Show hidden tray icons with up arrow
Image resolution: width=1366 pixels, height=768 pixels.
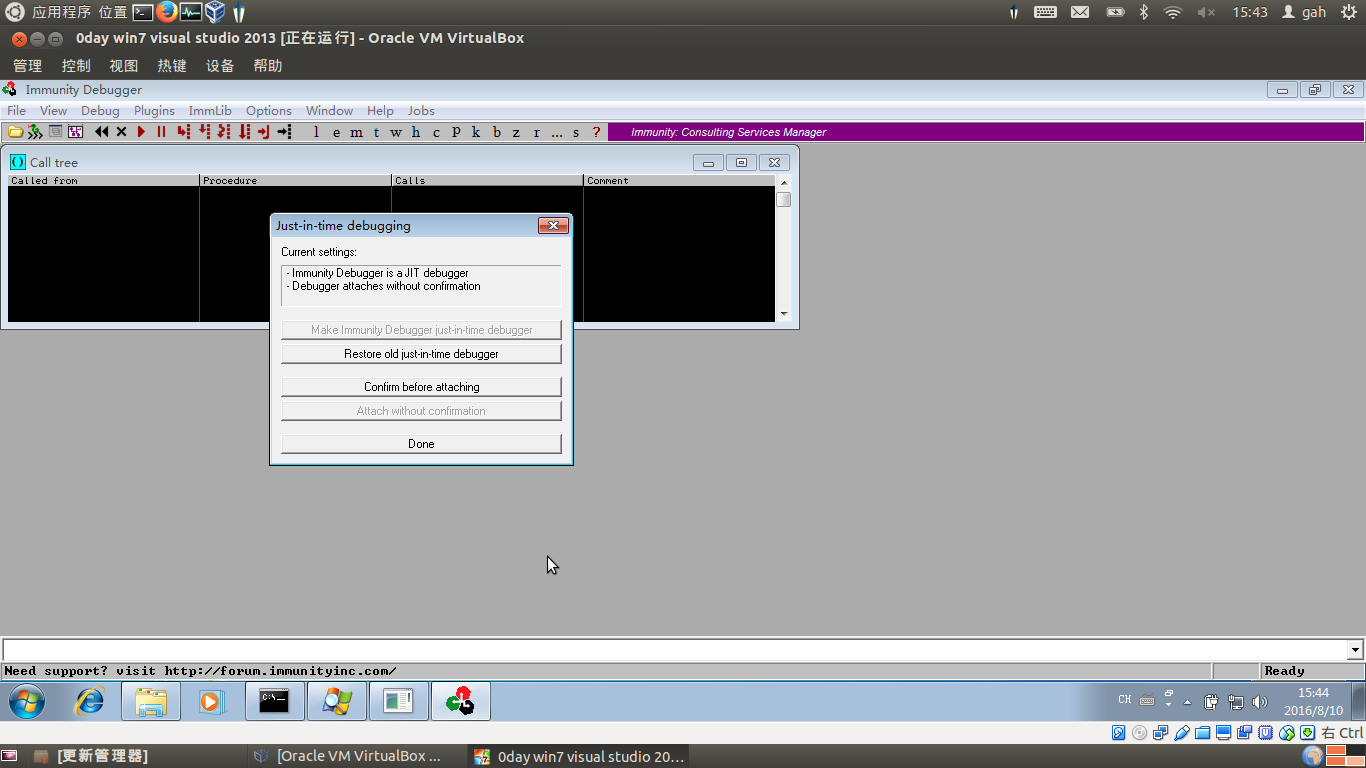tap(1187, 701)
